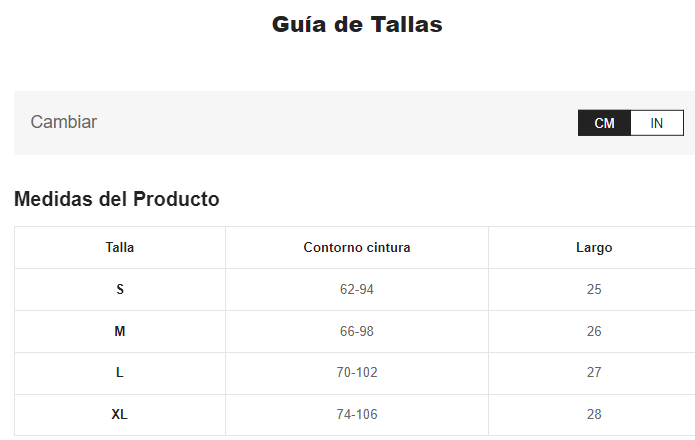Viewport: 695px width, 440px height.
Task: Click length value 27
Action: [x=594, y=372]
